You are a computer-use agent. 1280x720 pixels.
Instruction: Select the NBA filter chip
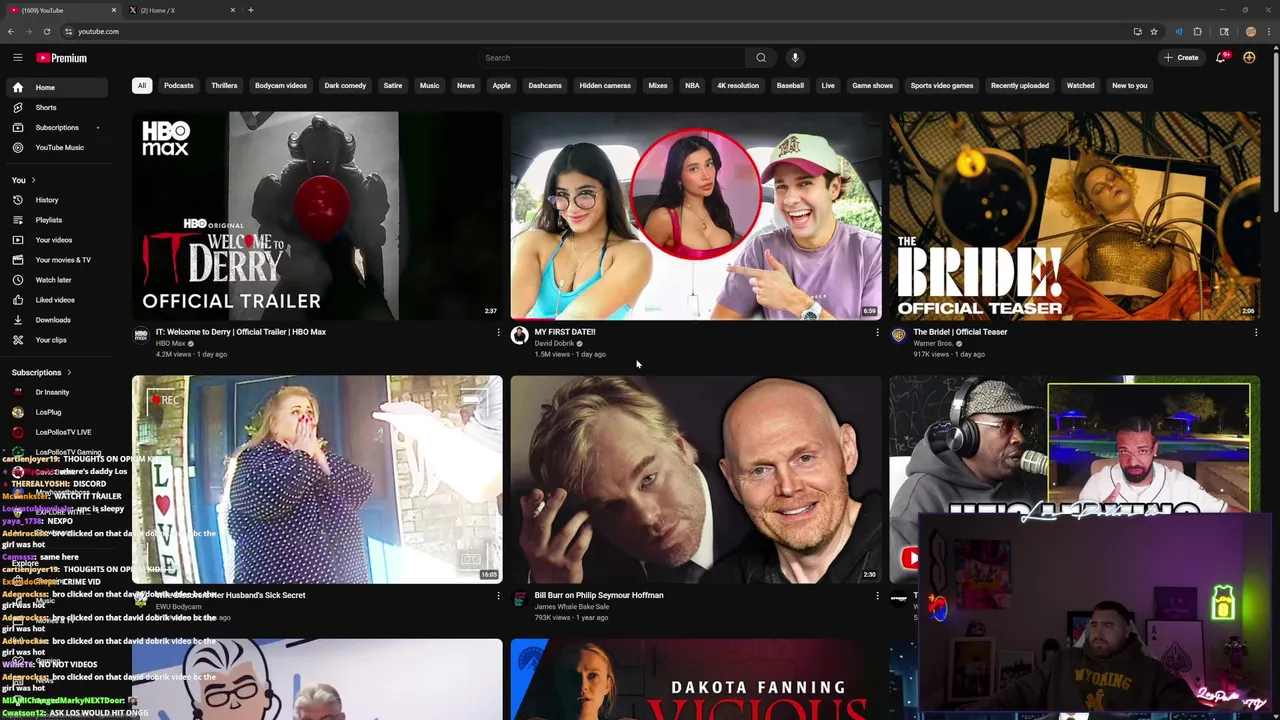click(x=692, y=85)
